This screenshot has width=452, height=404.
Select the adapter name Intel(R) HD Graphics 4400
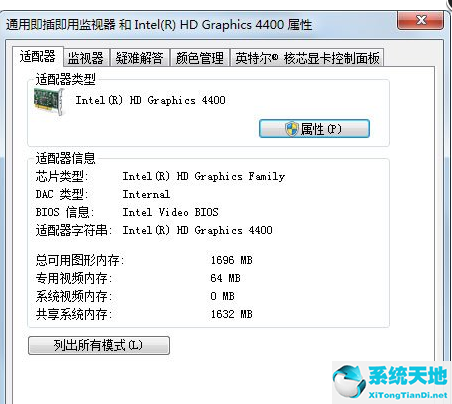(x=150, y=100)
